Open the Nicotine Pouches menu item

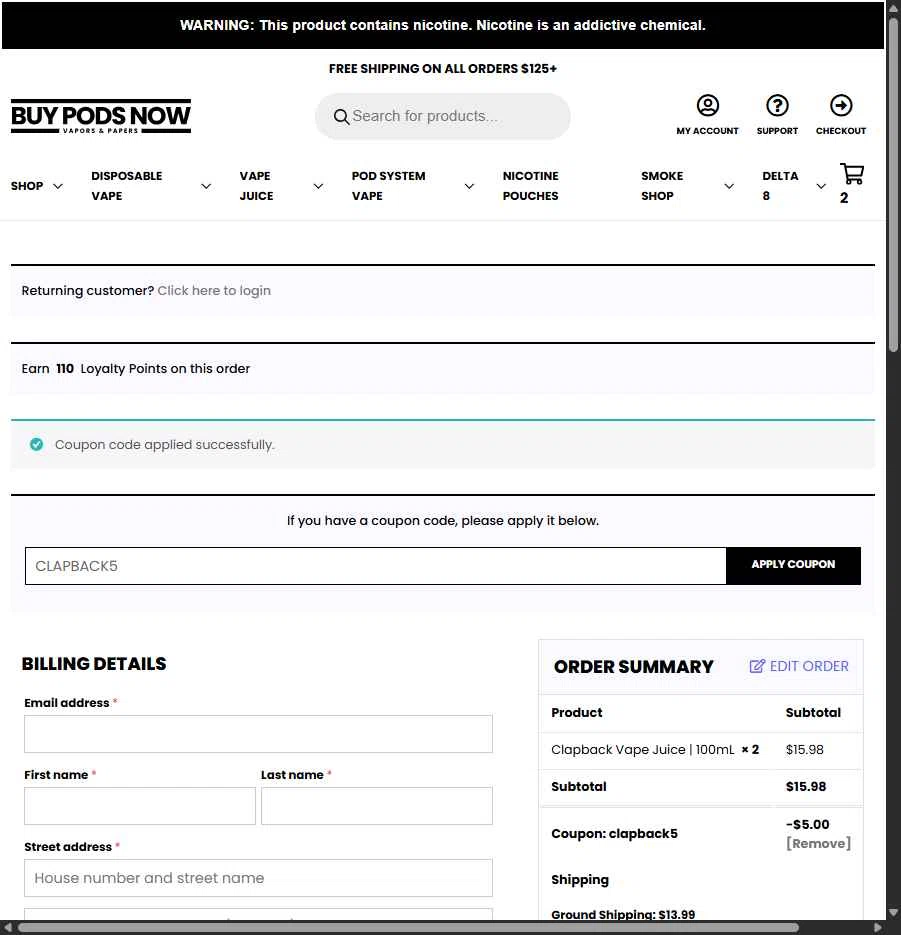coord(530,186)
